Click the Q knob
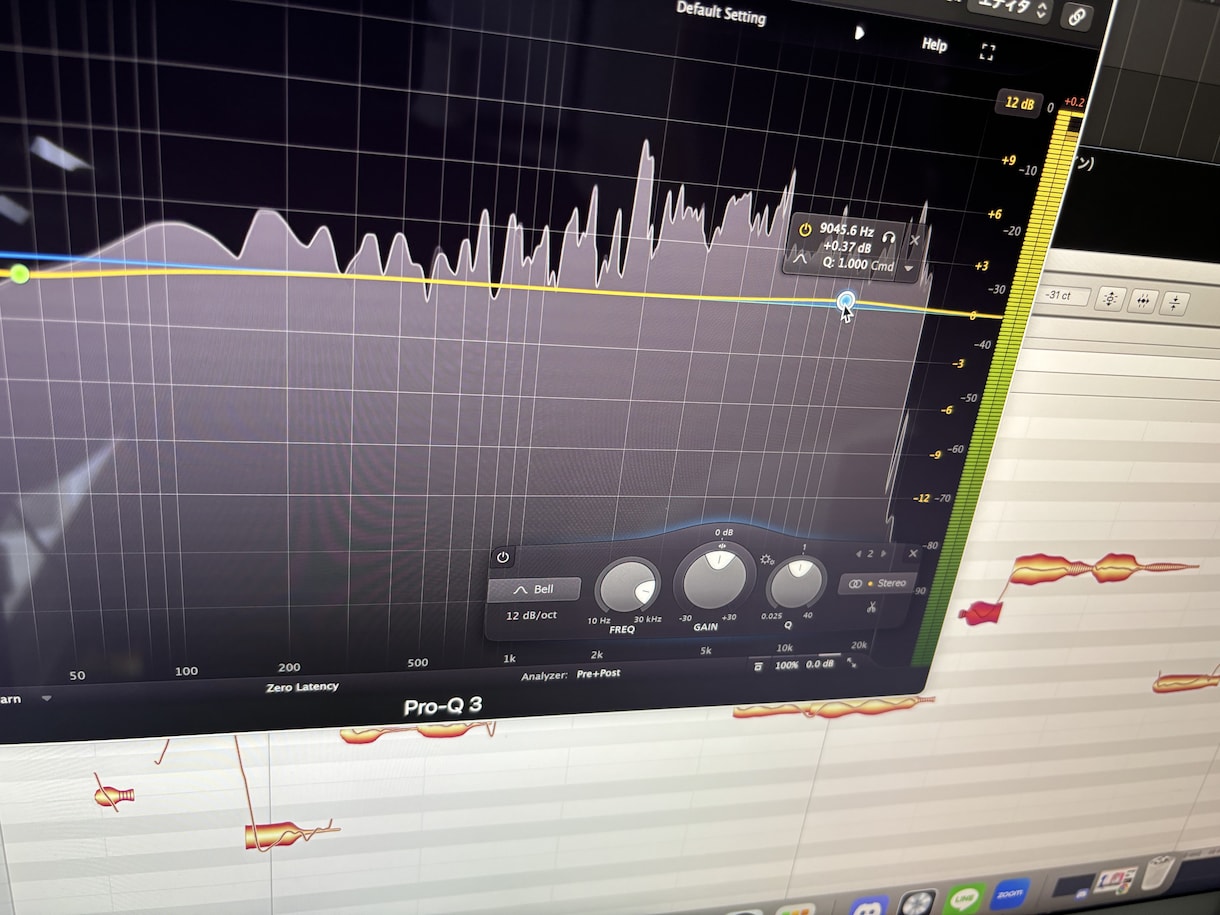 [796, 584]
